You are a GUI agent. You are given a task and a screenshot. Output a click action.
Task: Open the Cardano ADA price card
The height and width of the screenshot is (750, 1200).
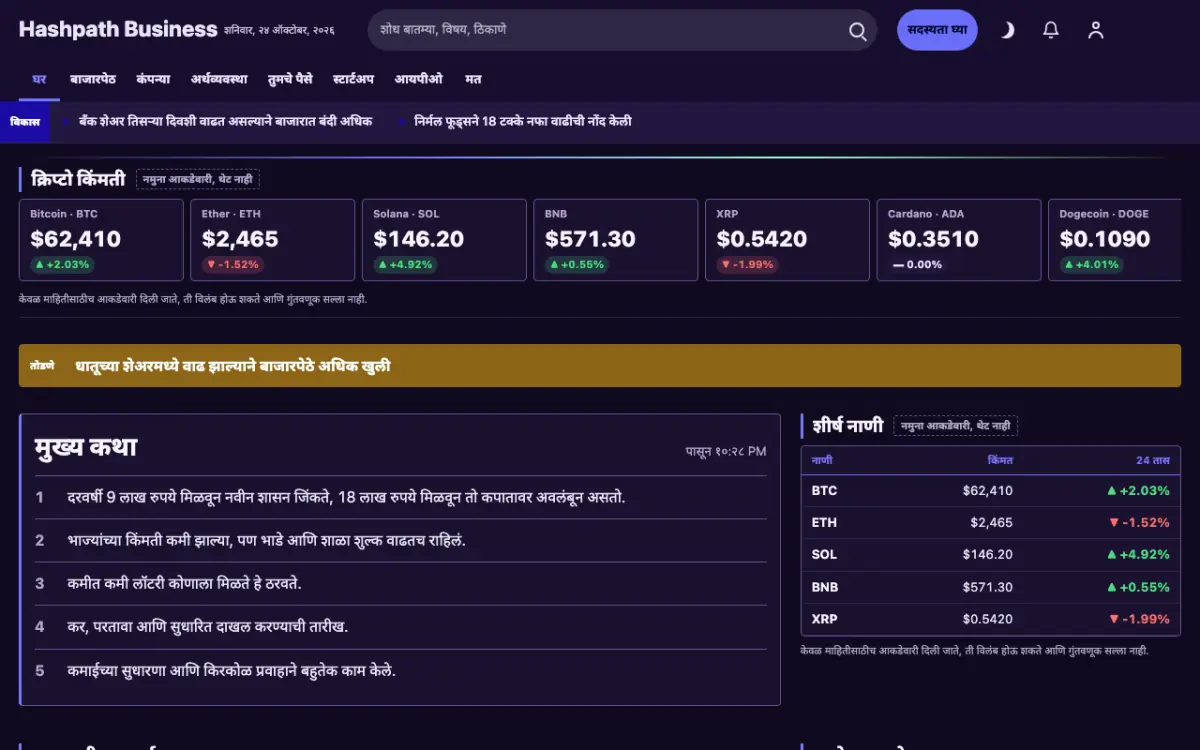pos(959,240)
